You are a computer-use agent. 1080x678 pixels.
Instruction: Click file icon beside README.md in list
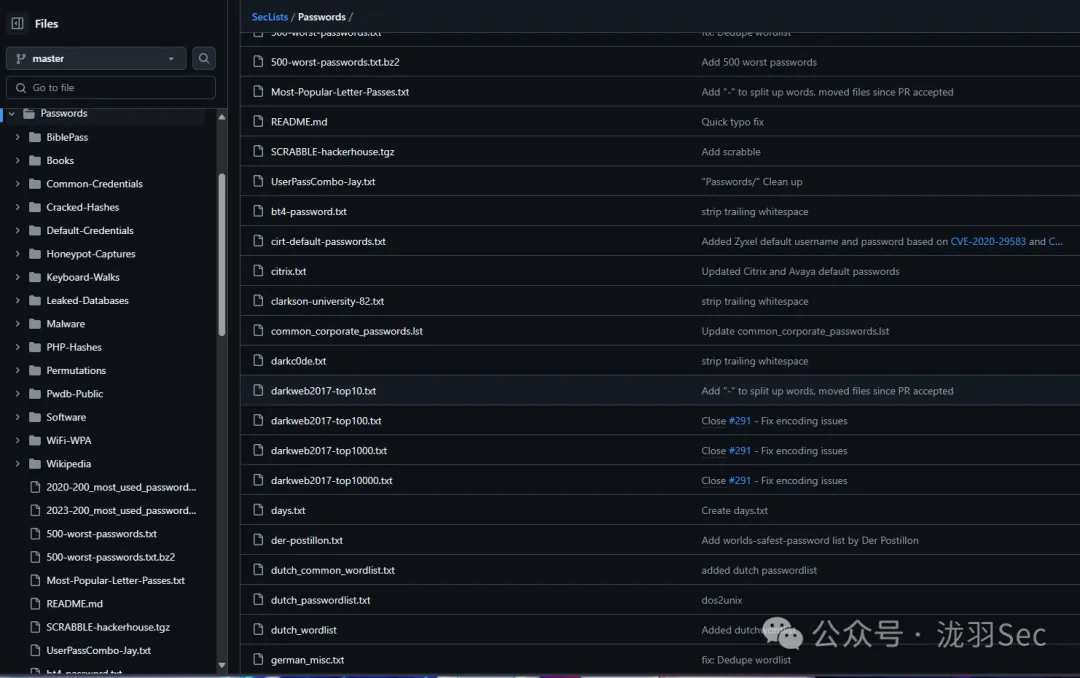coord(258,121)
